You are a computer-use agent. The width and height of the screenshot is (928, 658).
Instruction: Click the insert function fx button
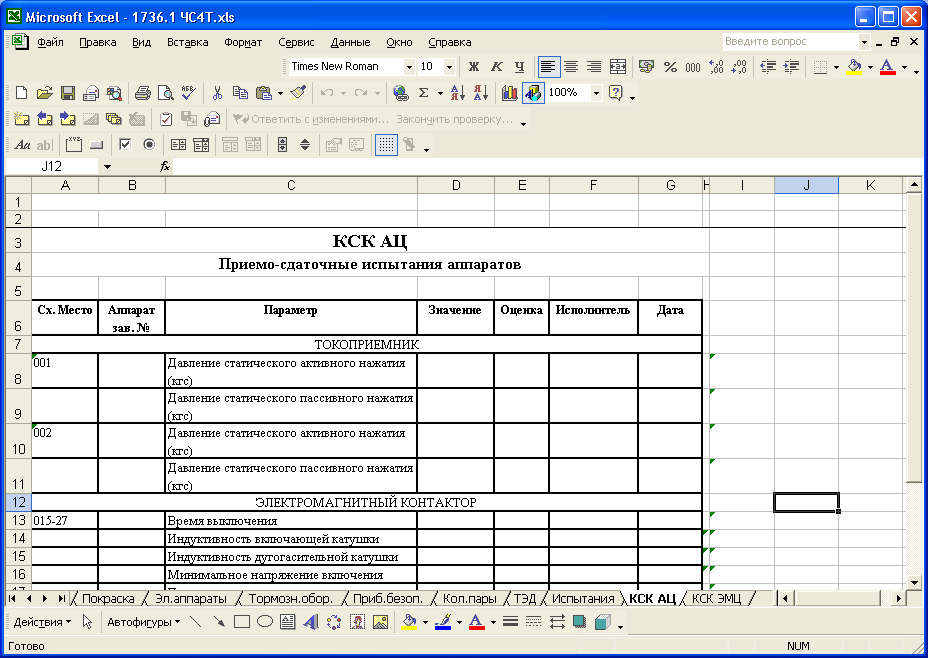pos(165,167)
